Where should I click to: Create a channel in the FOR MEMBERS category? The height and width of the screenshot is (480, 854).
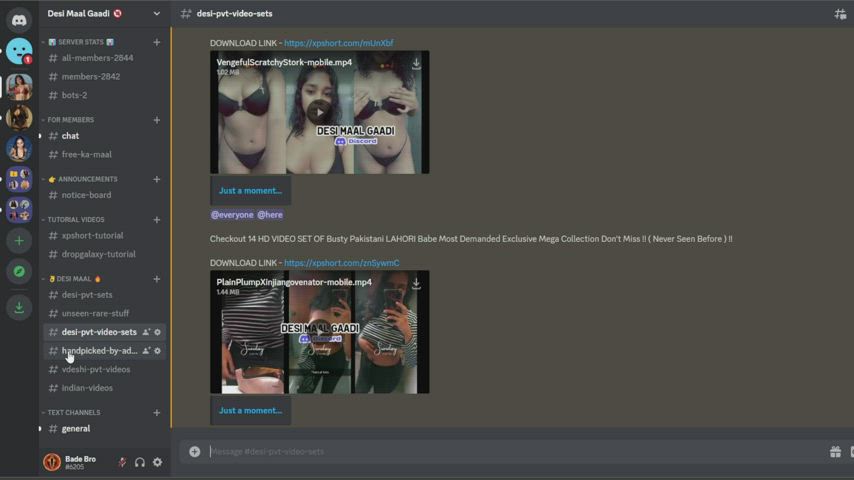point(157,120)
